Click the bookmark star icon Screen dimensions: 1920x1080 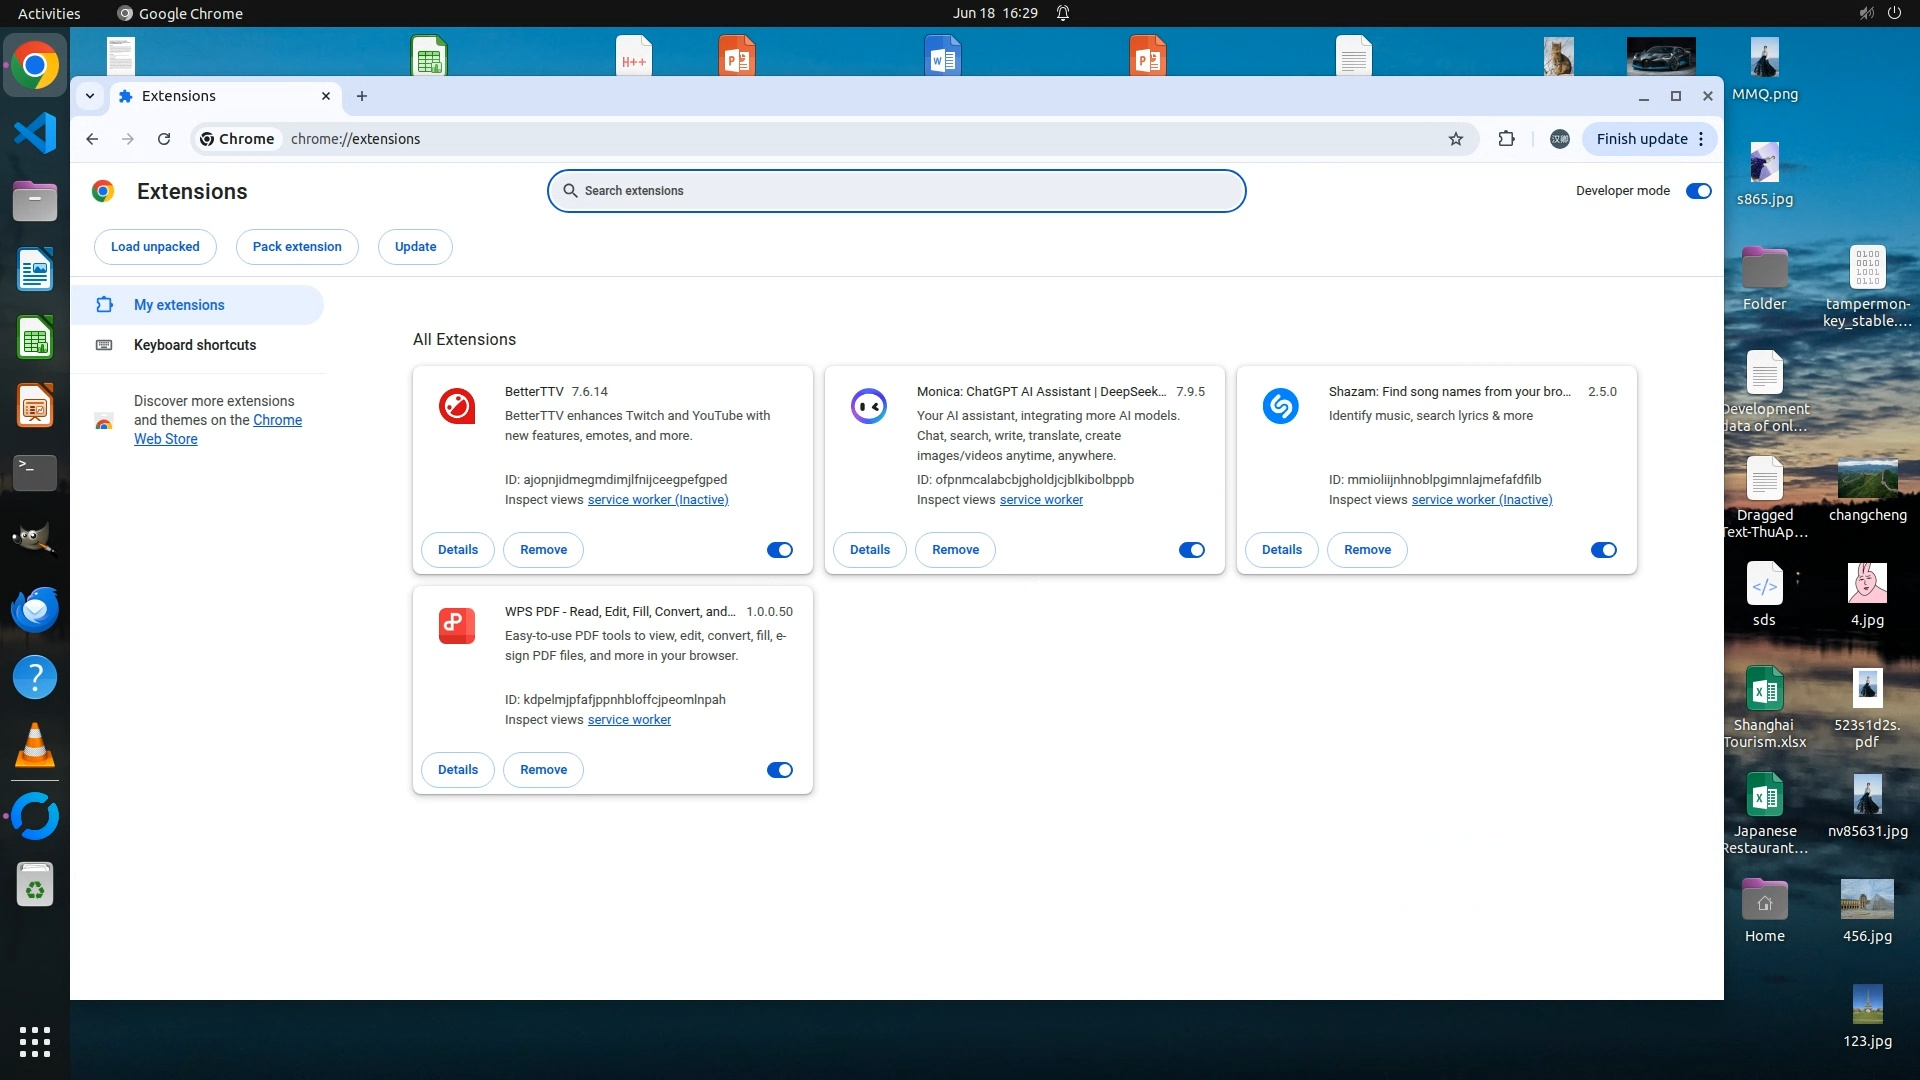1456,139
